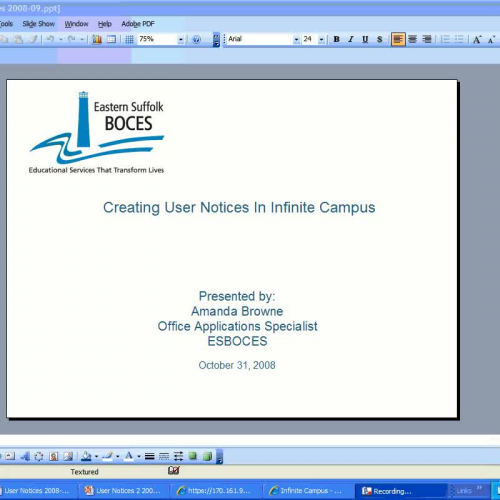Image resolution: width=500 pixels, height=500 pixels.
Task: Open the Adobe PDF menu
Action: click(138, 24)
